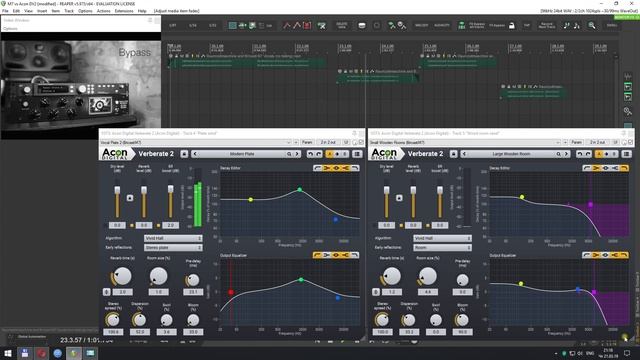
Task: Click the white drum-shaped toolbar icon
Action: point(362,25)
